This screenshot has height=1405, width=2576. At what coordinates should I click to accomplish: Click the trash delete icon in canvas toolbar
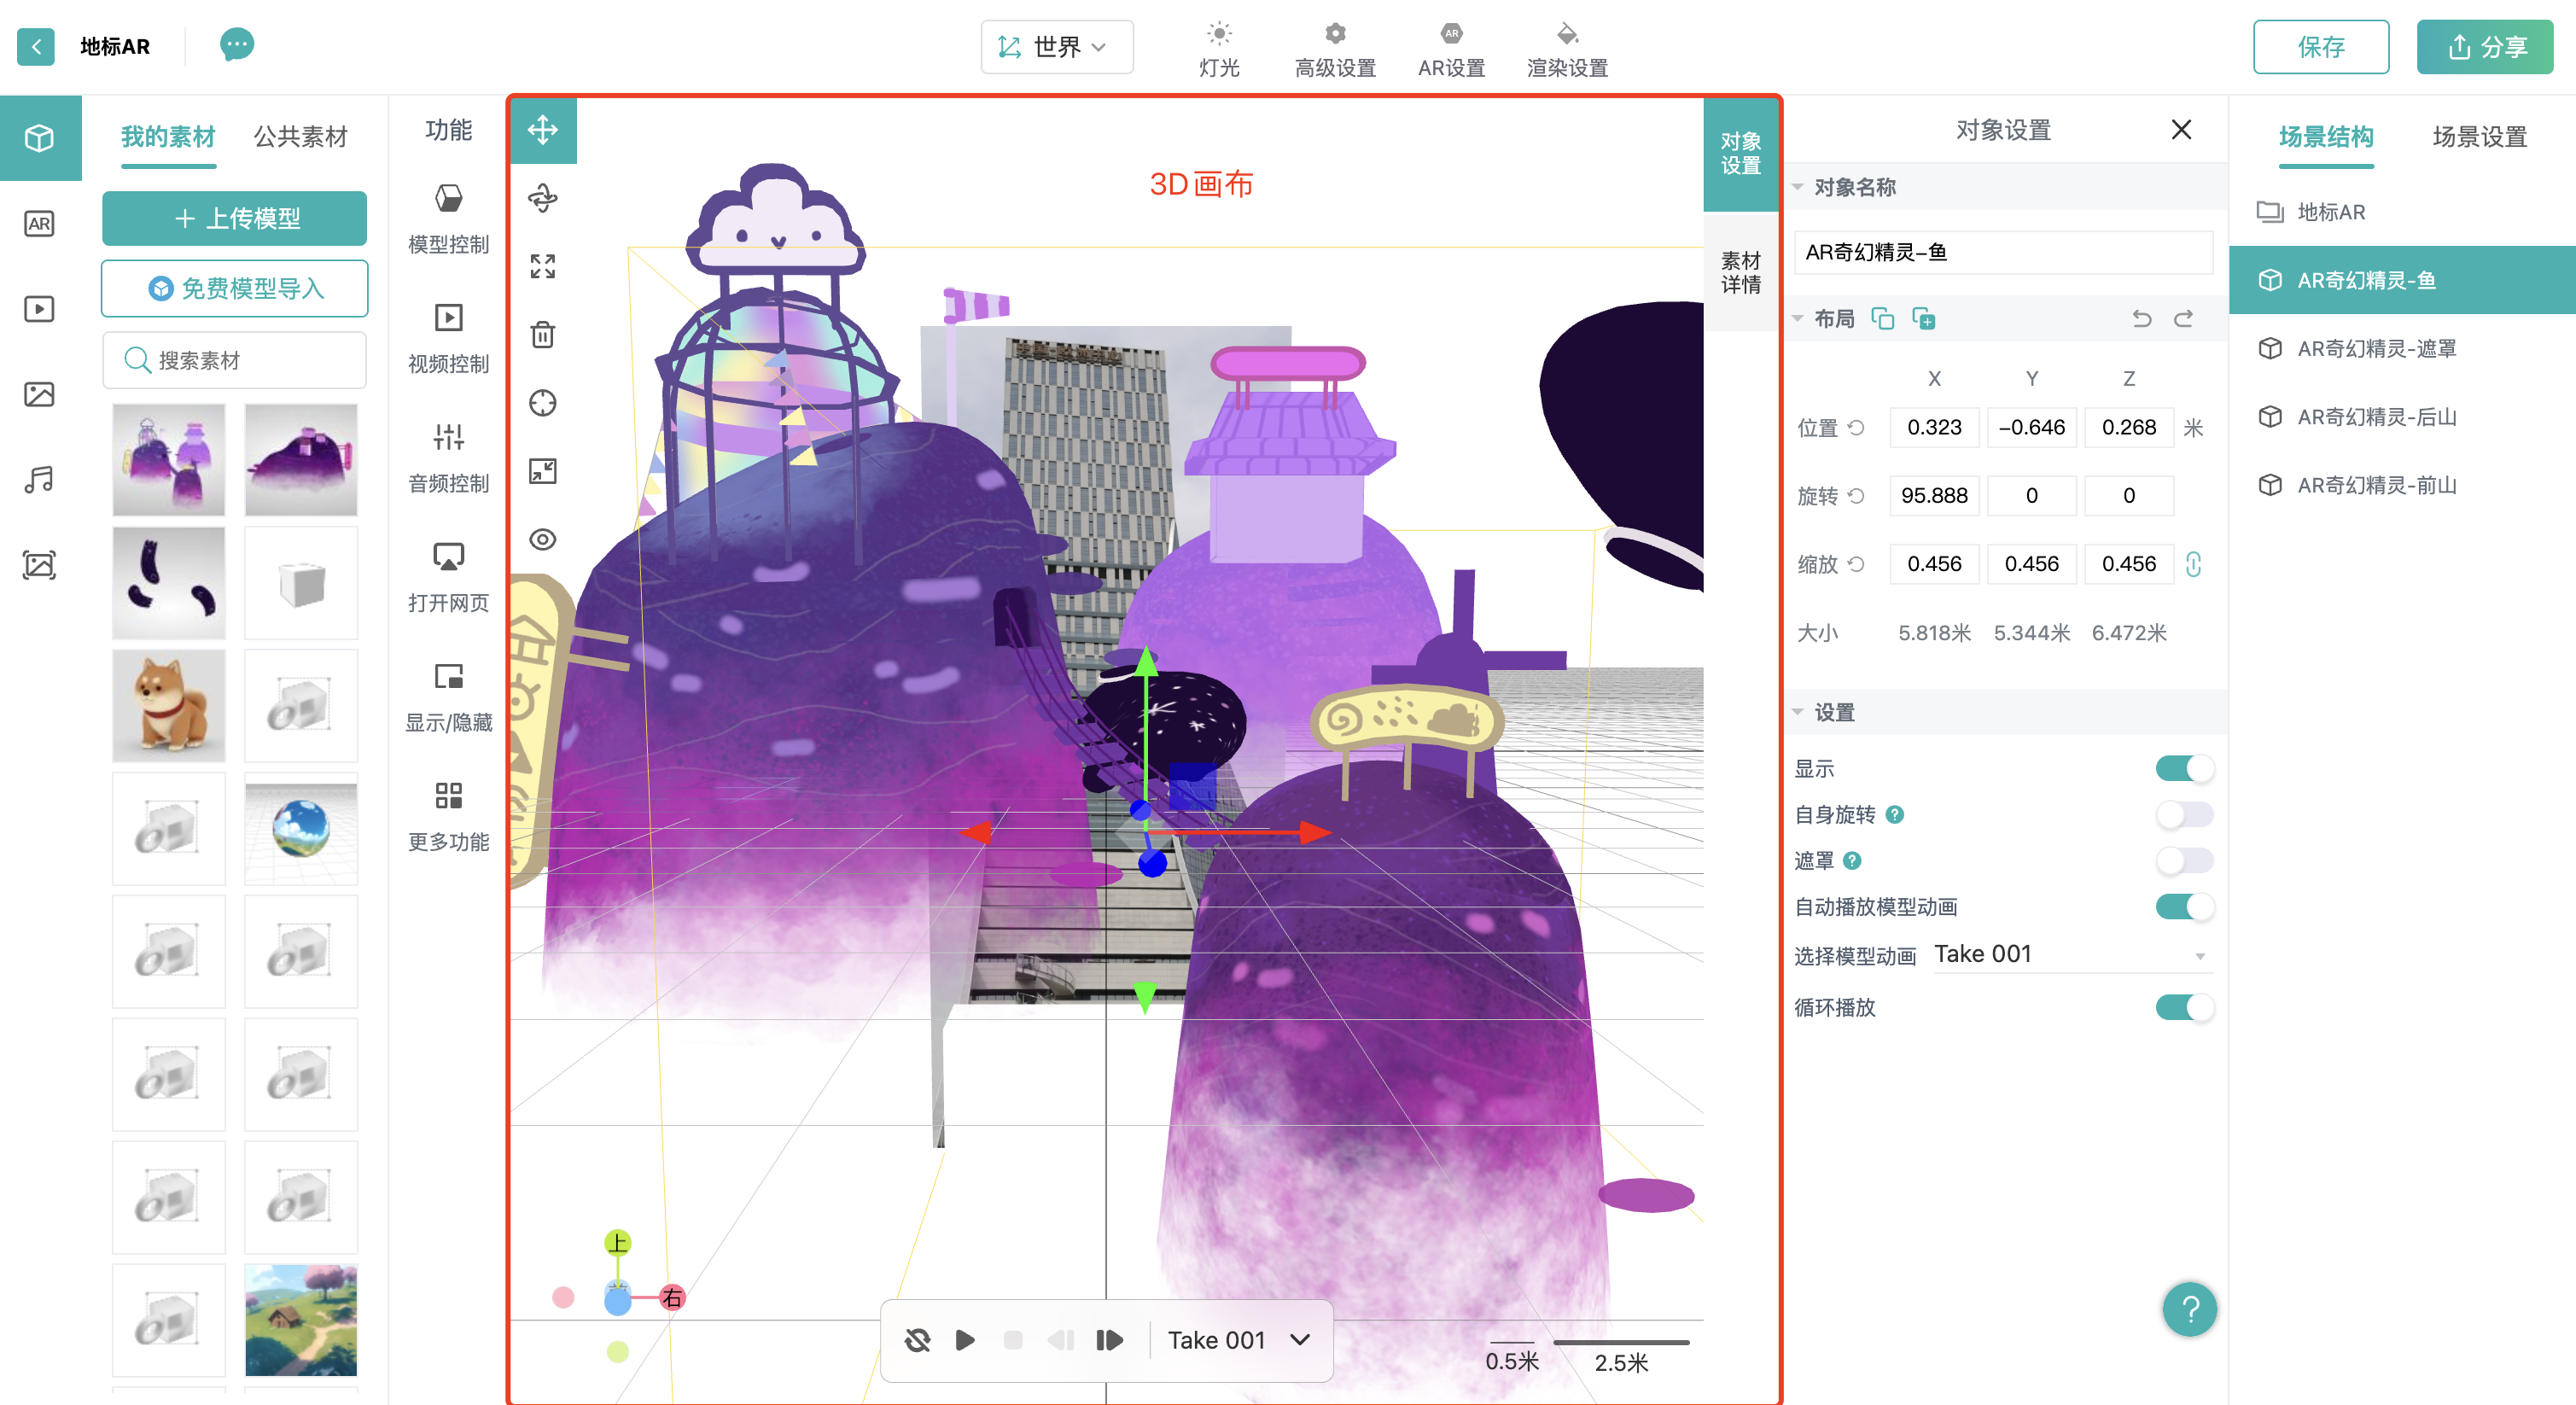click(x=543, y=334)
